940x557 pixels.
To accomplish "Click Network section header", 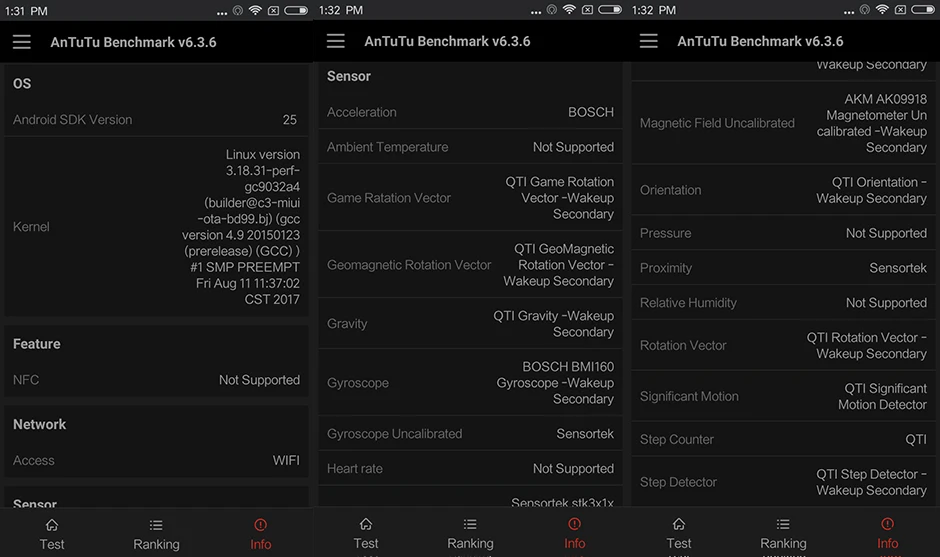I will [x=40, y=424].
